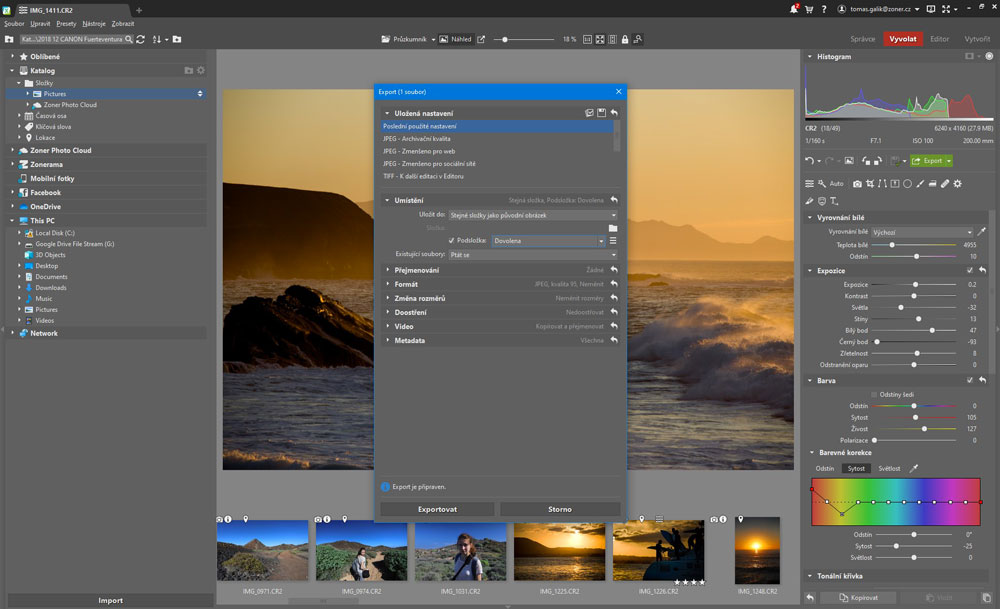This screenshot has height=609, width=1000.
Task: Adjust the Teplota bílé slider handle
Action: coord(891,244)
